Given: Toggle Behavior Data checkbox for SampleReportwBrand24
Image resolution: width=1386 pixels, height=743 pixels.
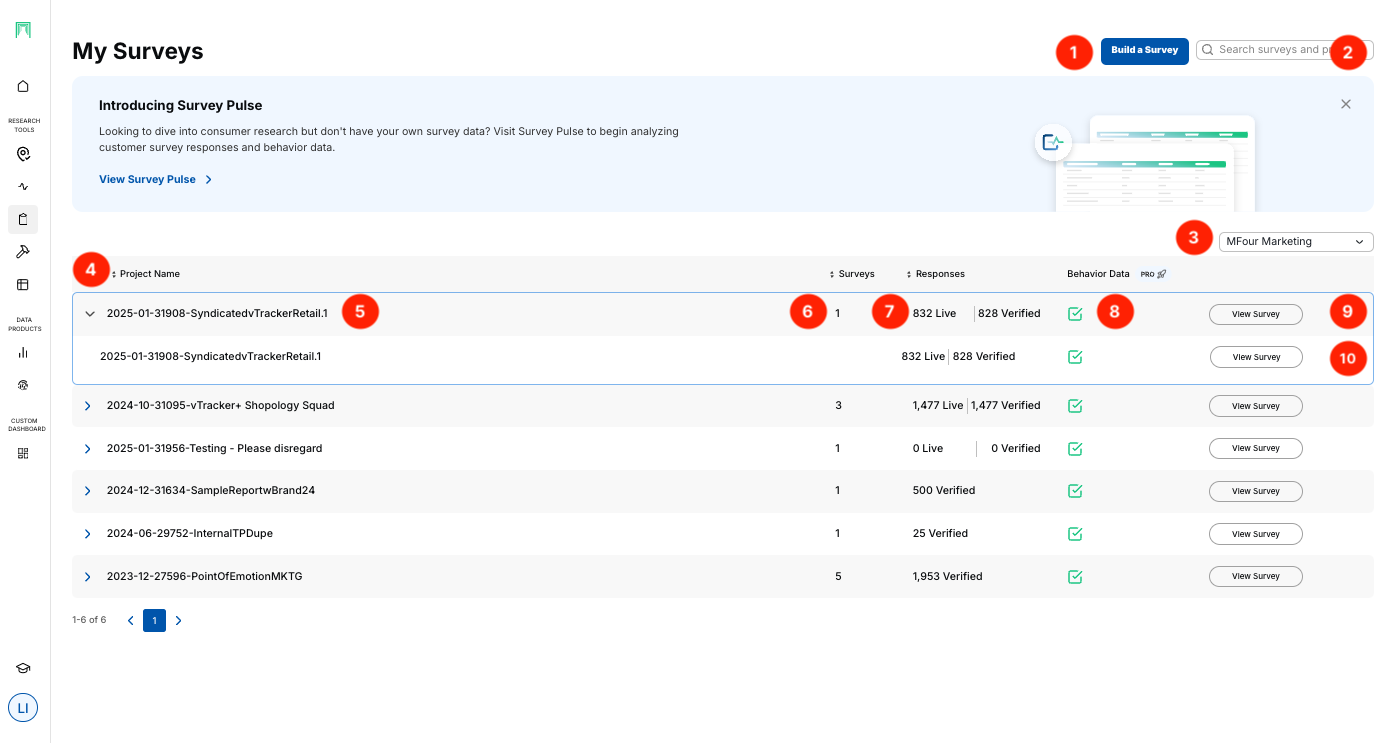Looking at the screenshot, I should (x=1075, y=491).
